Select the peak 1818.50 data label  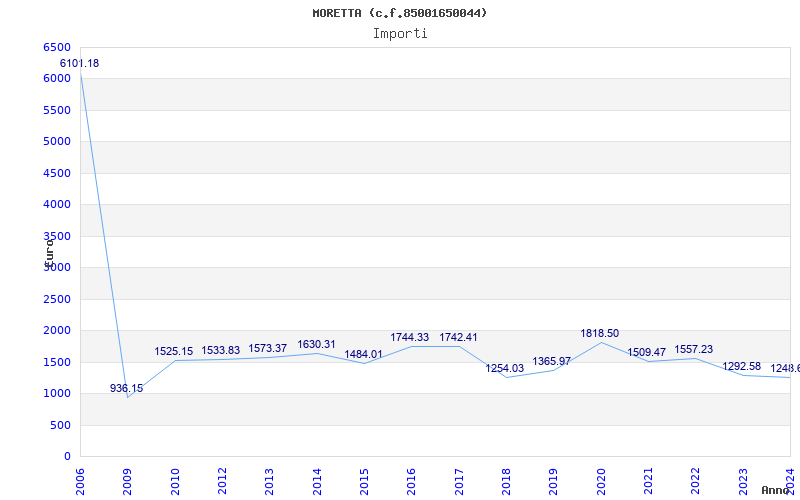[599, 333]
